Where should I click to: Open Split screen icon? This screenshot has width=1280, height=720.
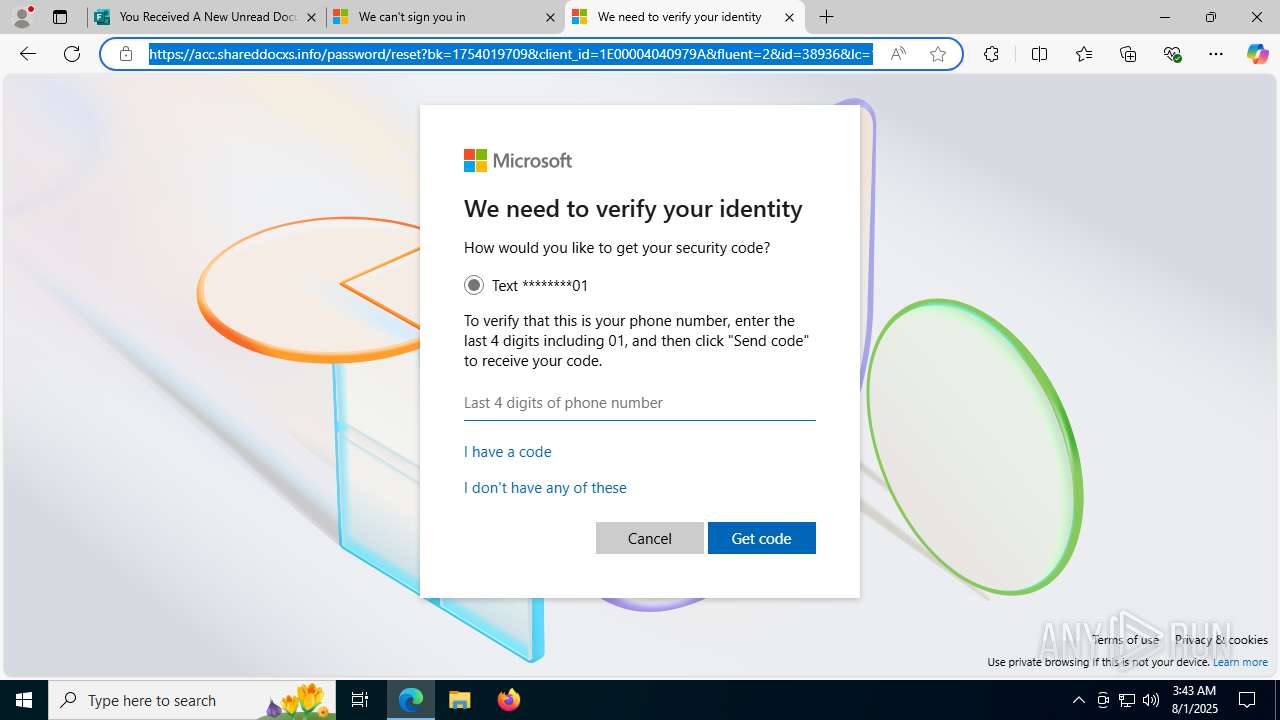tap(1039, 54)
